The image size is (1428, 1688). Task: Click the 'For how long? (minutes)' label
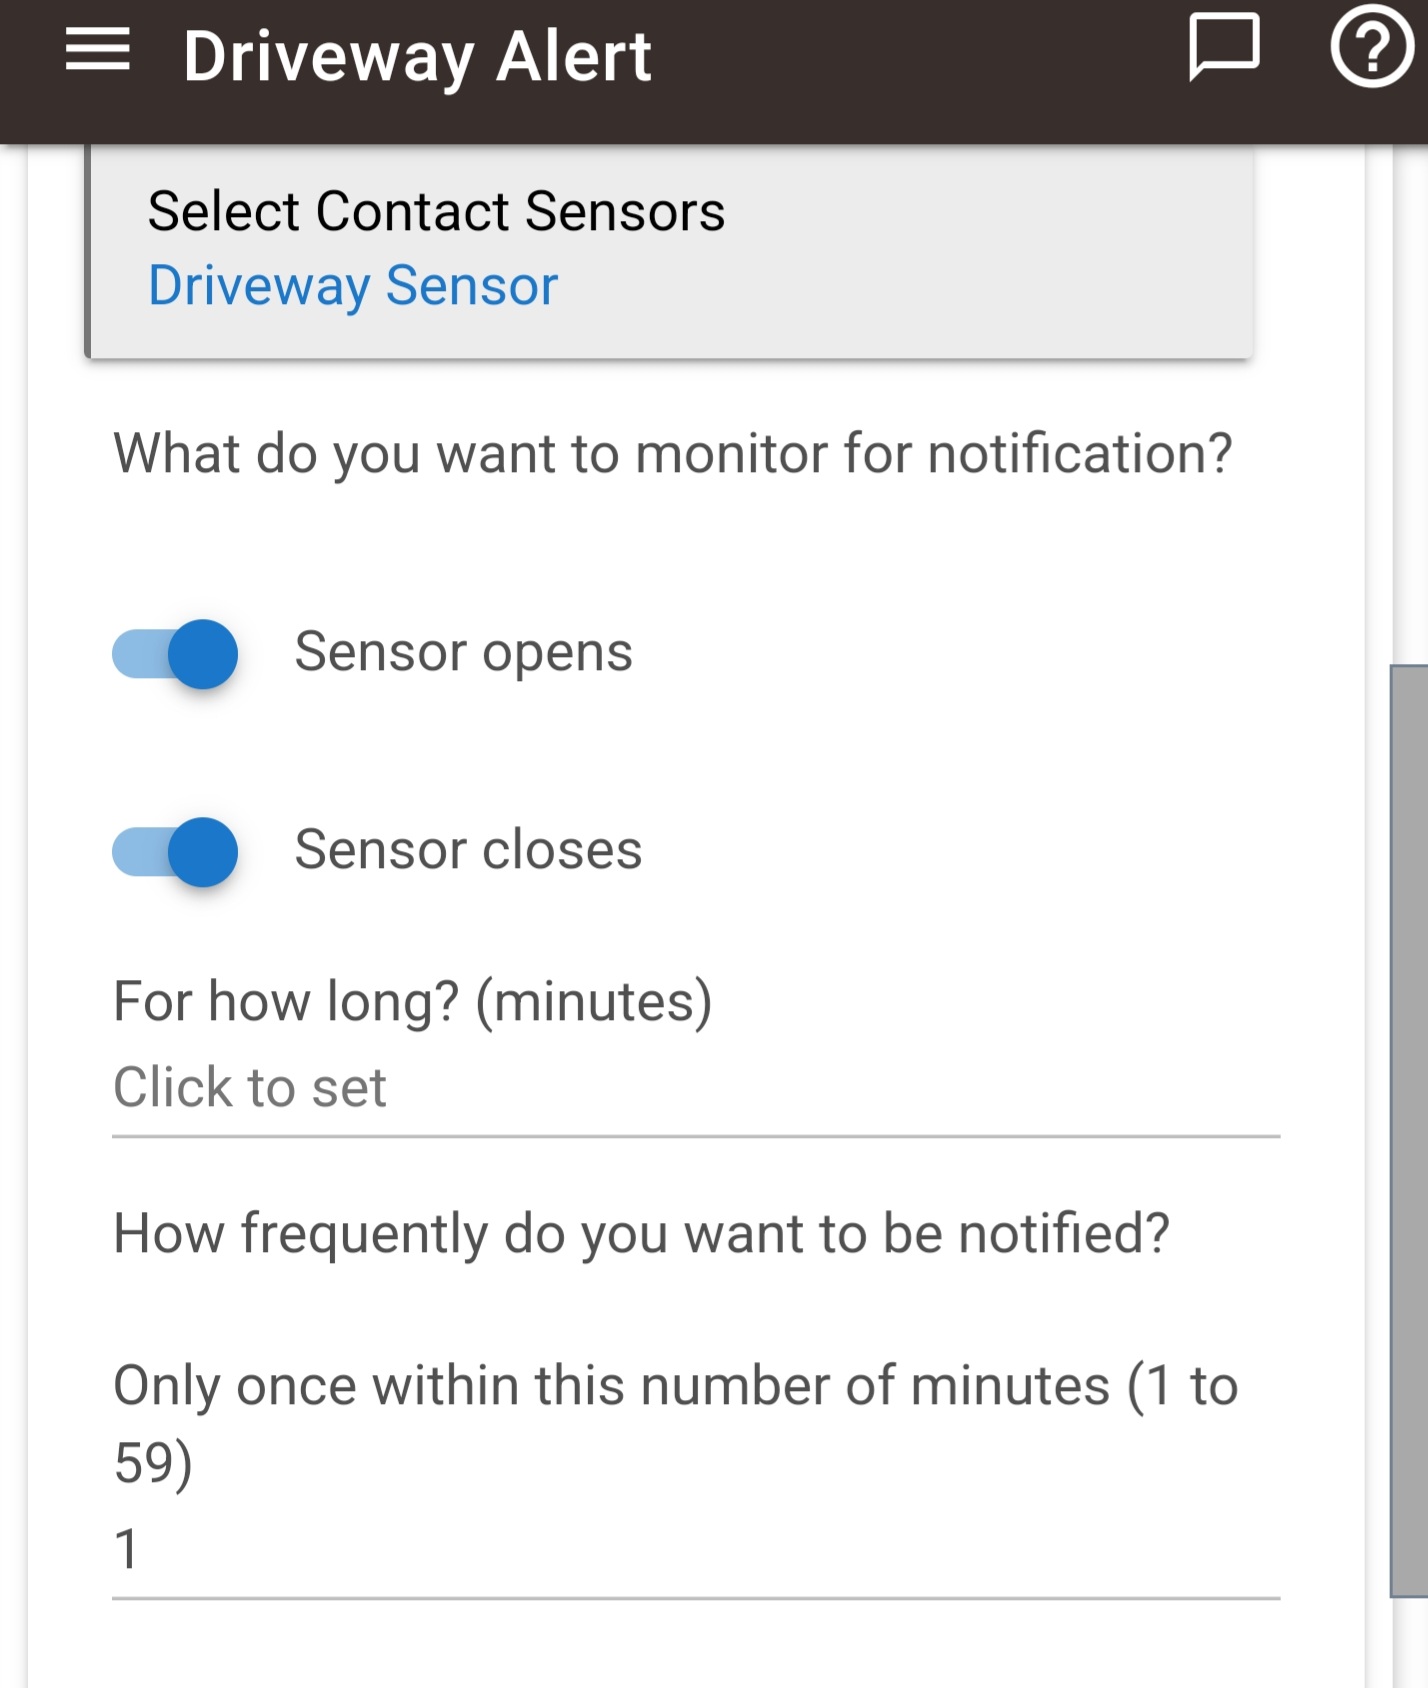coord(413,1002)
